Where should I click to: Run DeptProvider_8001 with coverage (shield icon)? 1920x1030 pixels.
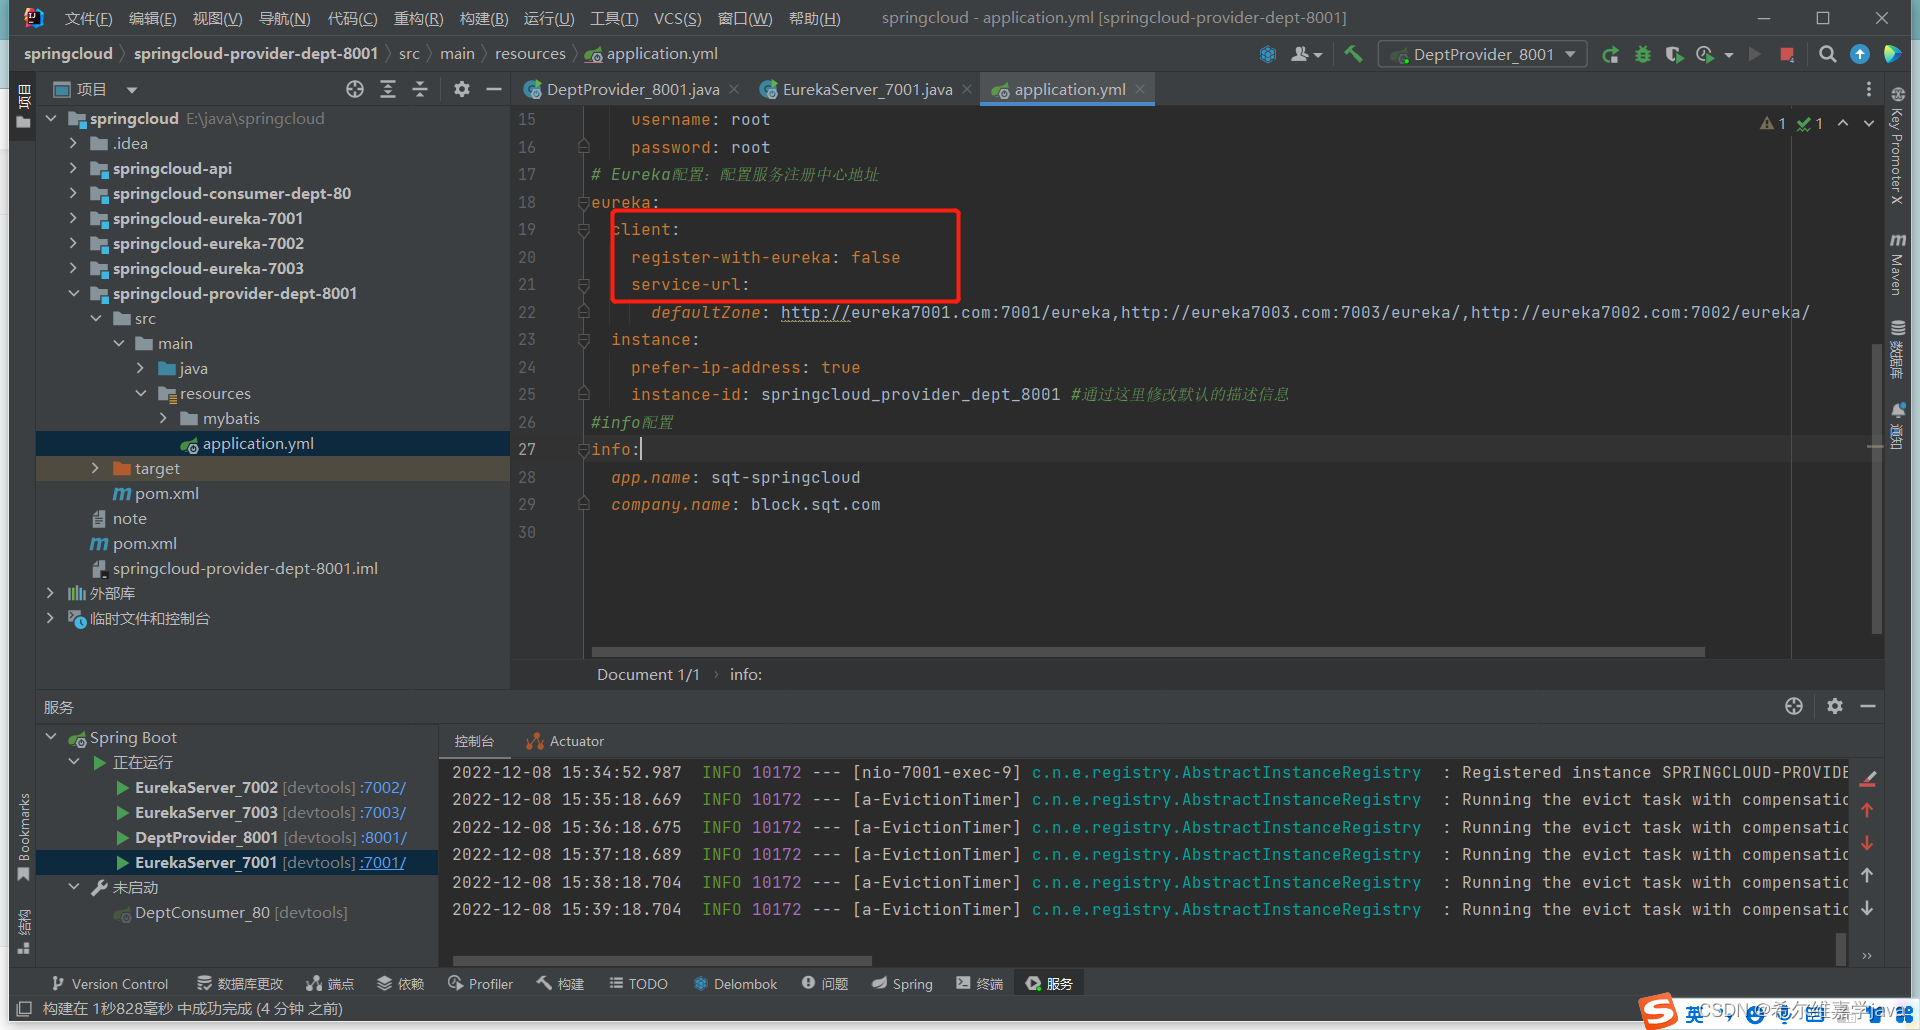coord(1675,54)
